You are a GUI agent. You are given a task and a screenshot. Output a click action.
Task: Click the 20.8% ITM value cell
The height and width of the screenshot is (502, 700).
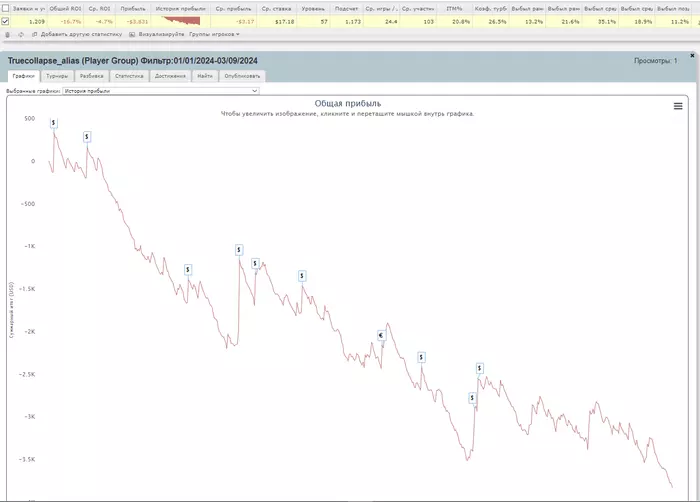pos(454,21)
